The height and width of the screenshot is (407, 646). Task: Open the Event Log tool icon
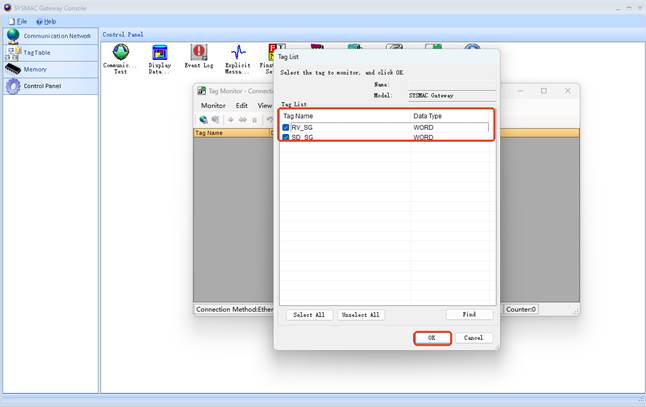[x=199, y=56]
